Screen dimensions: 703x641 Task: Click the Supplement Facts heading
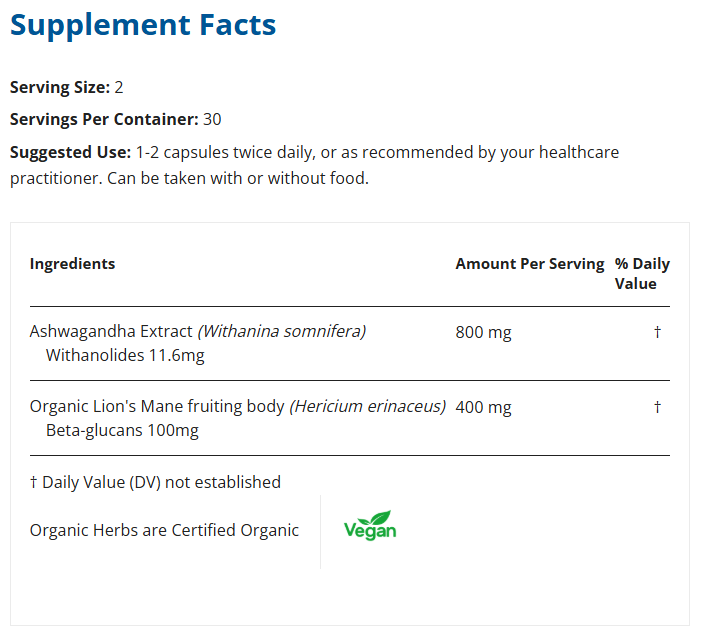[143, 25]
